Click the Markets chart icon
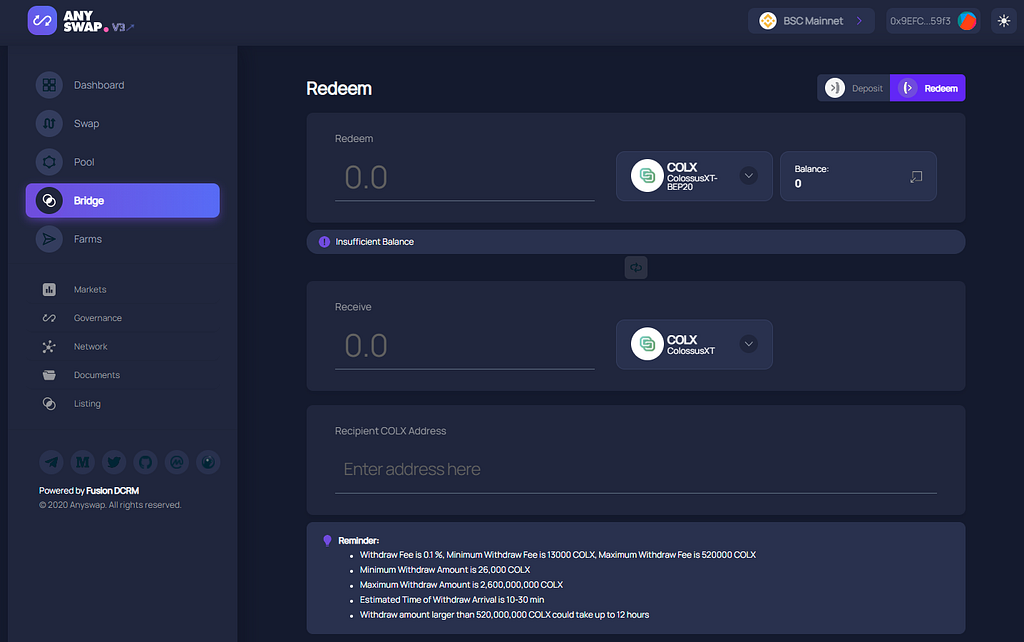This screenshot has height=642, width=1024. pos(49,289)
